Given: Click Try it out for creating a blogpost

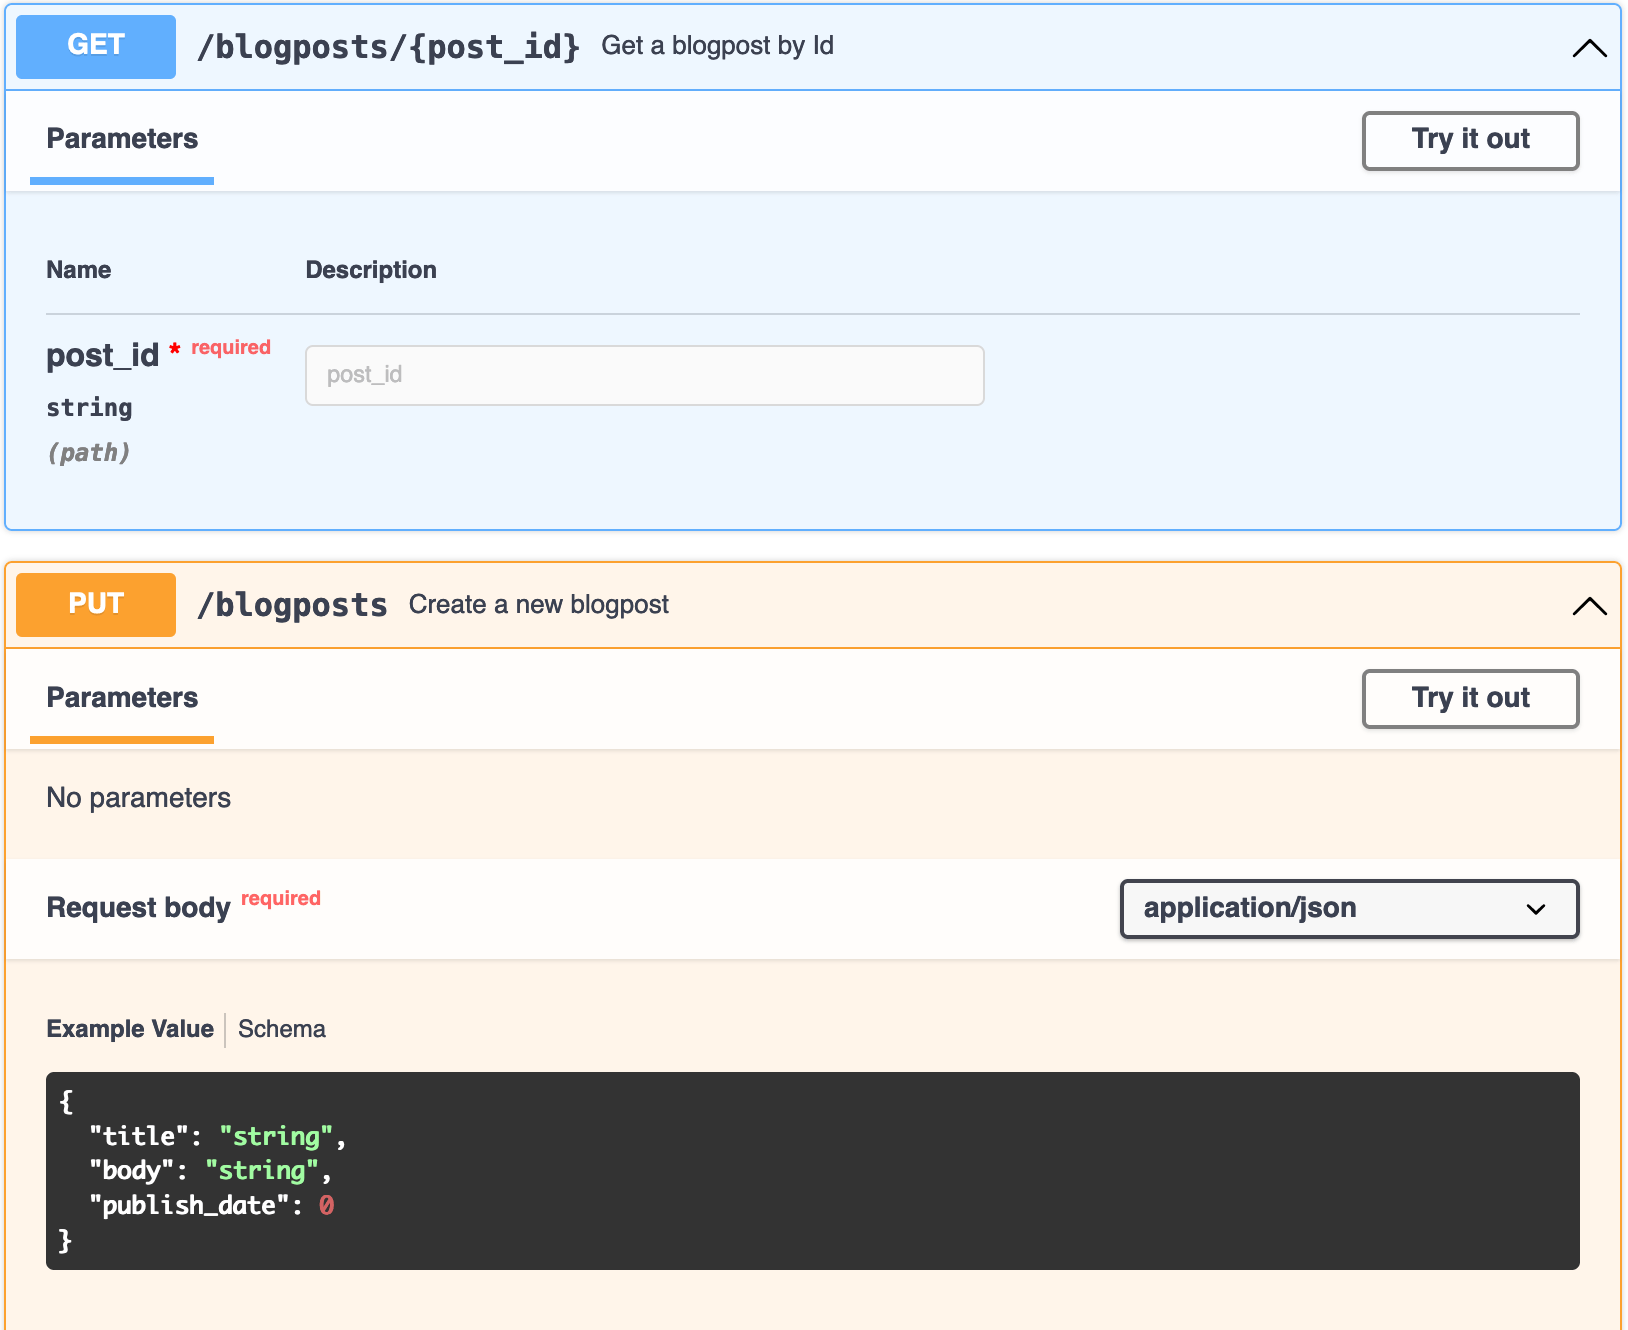Looking at the screenshot, I should 1470,699.
